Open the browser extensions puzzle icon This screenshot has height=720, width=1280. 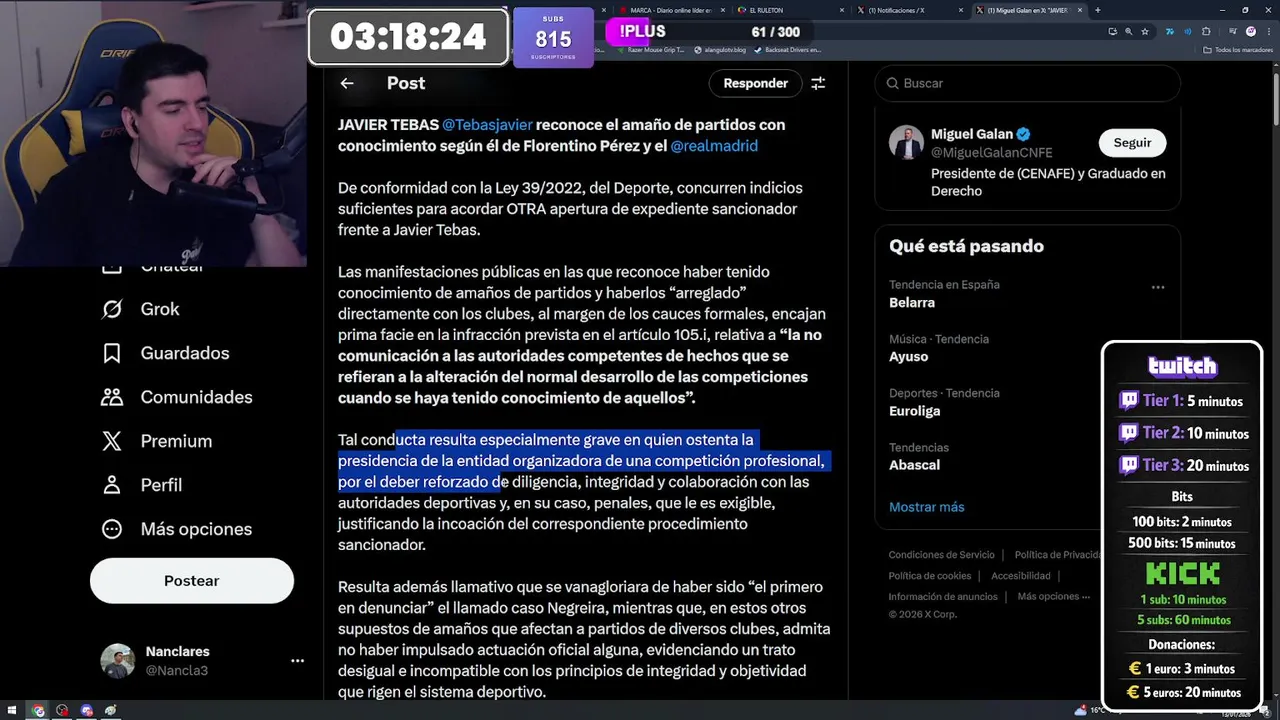click(1206, 32)
